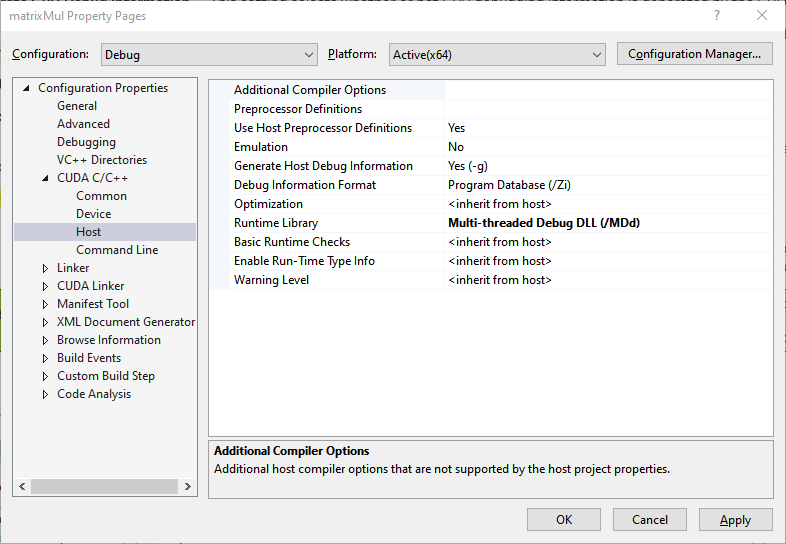Image resolution: width=786 pixels, height=544 pixels.
Task: Click the Preprocessor Definitions value field
Action: (608, 109)
